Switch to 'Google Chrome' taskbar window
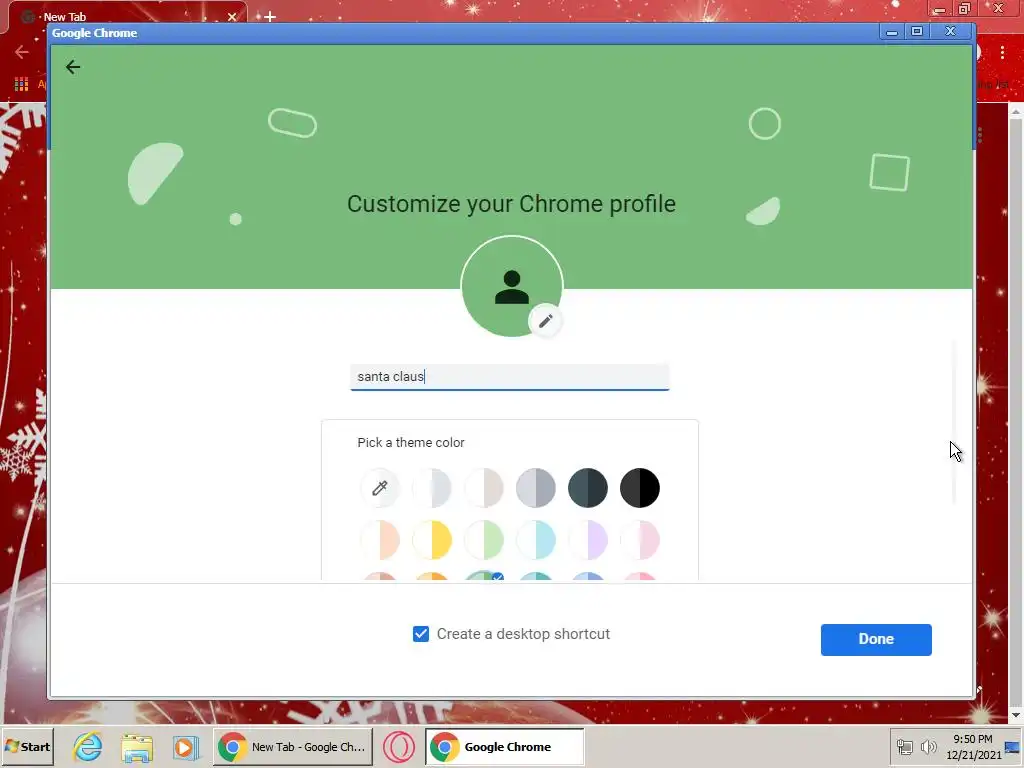The image size is (1024, 768). coord(505,746)
